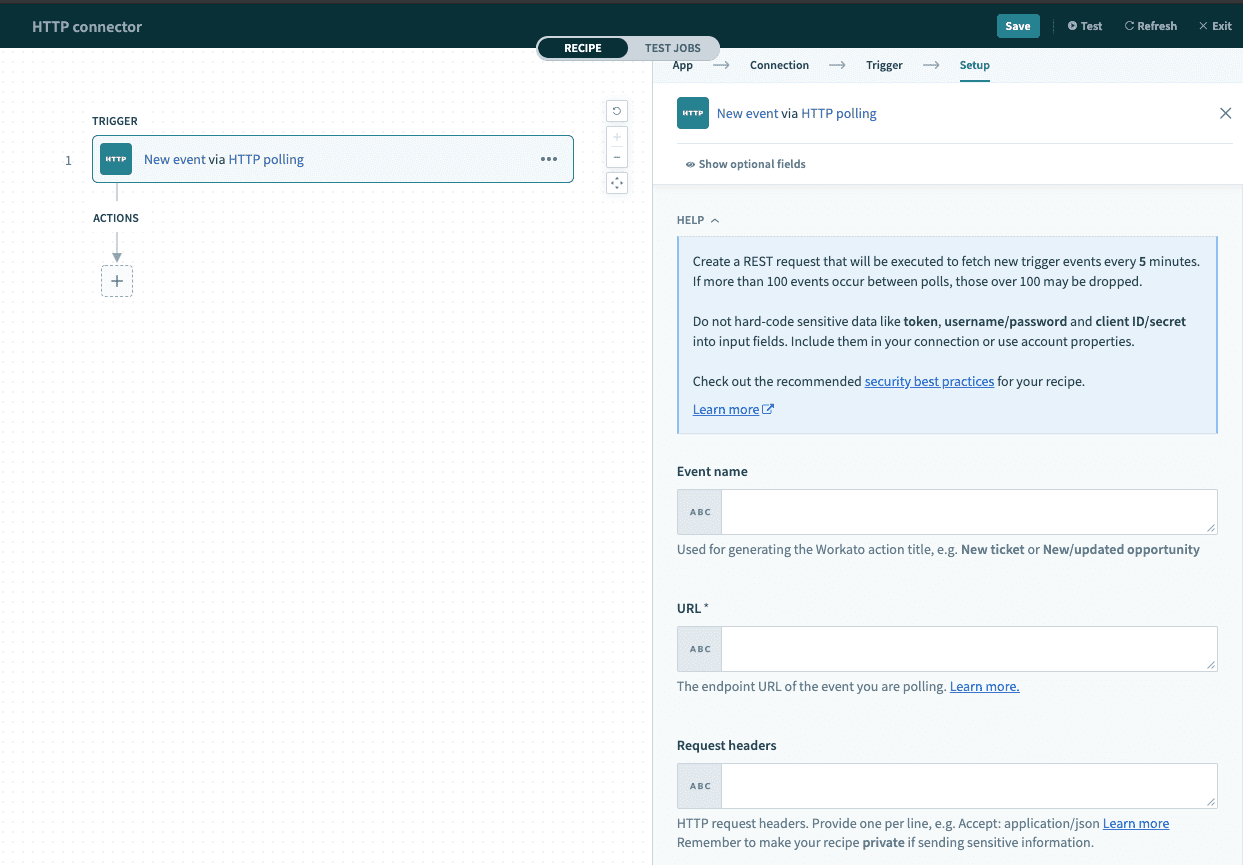1243x865 pixels.
Task: Click into the Event name field
Action: point(968,512)
